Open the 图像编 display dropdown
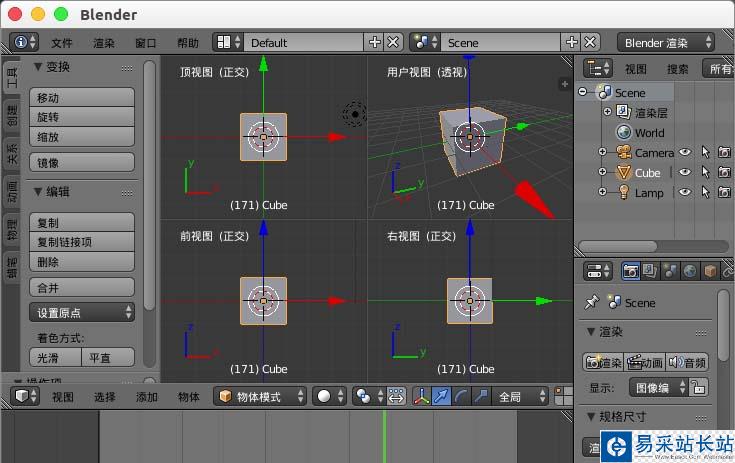Viewport: 735px width, 463px height. point(658,388)
